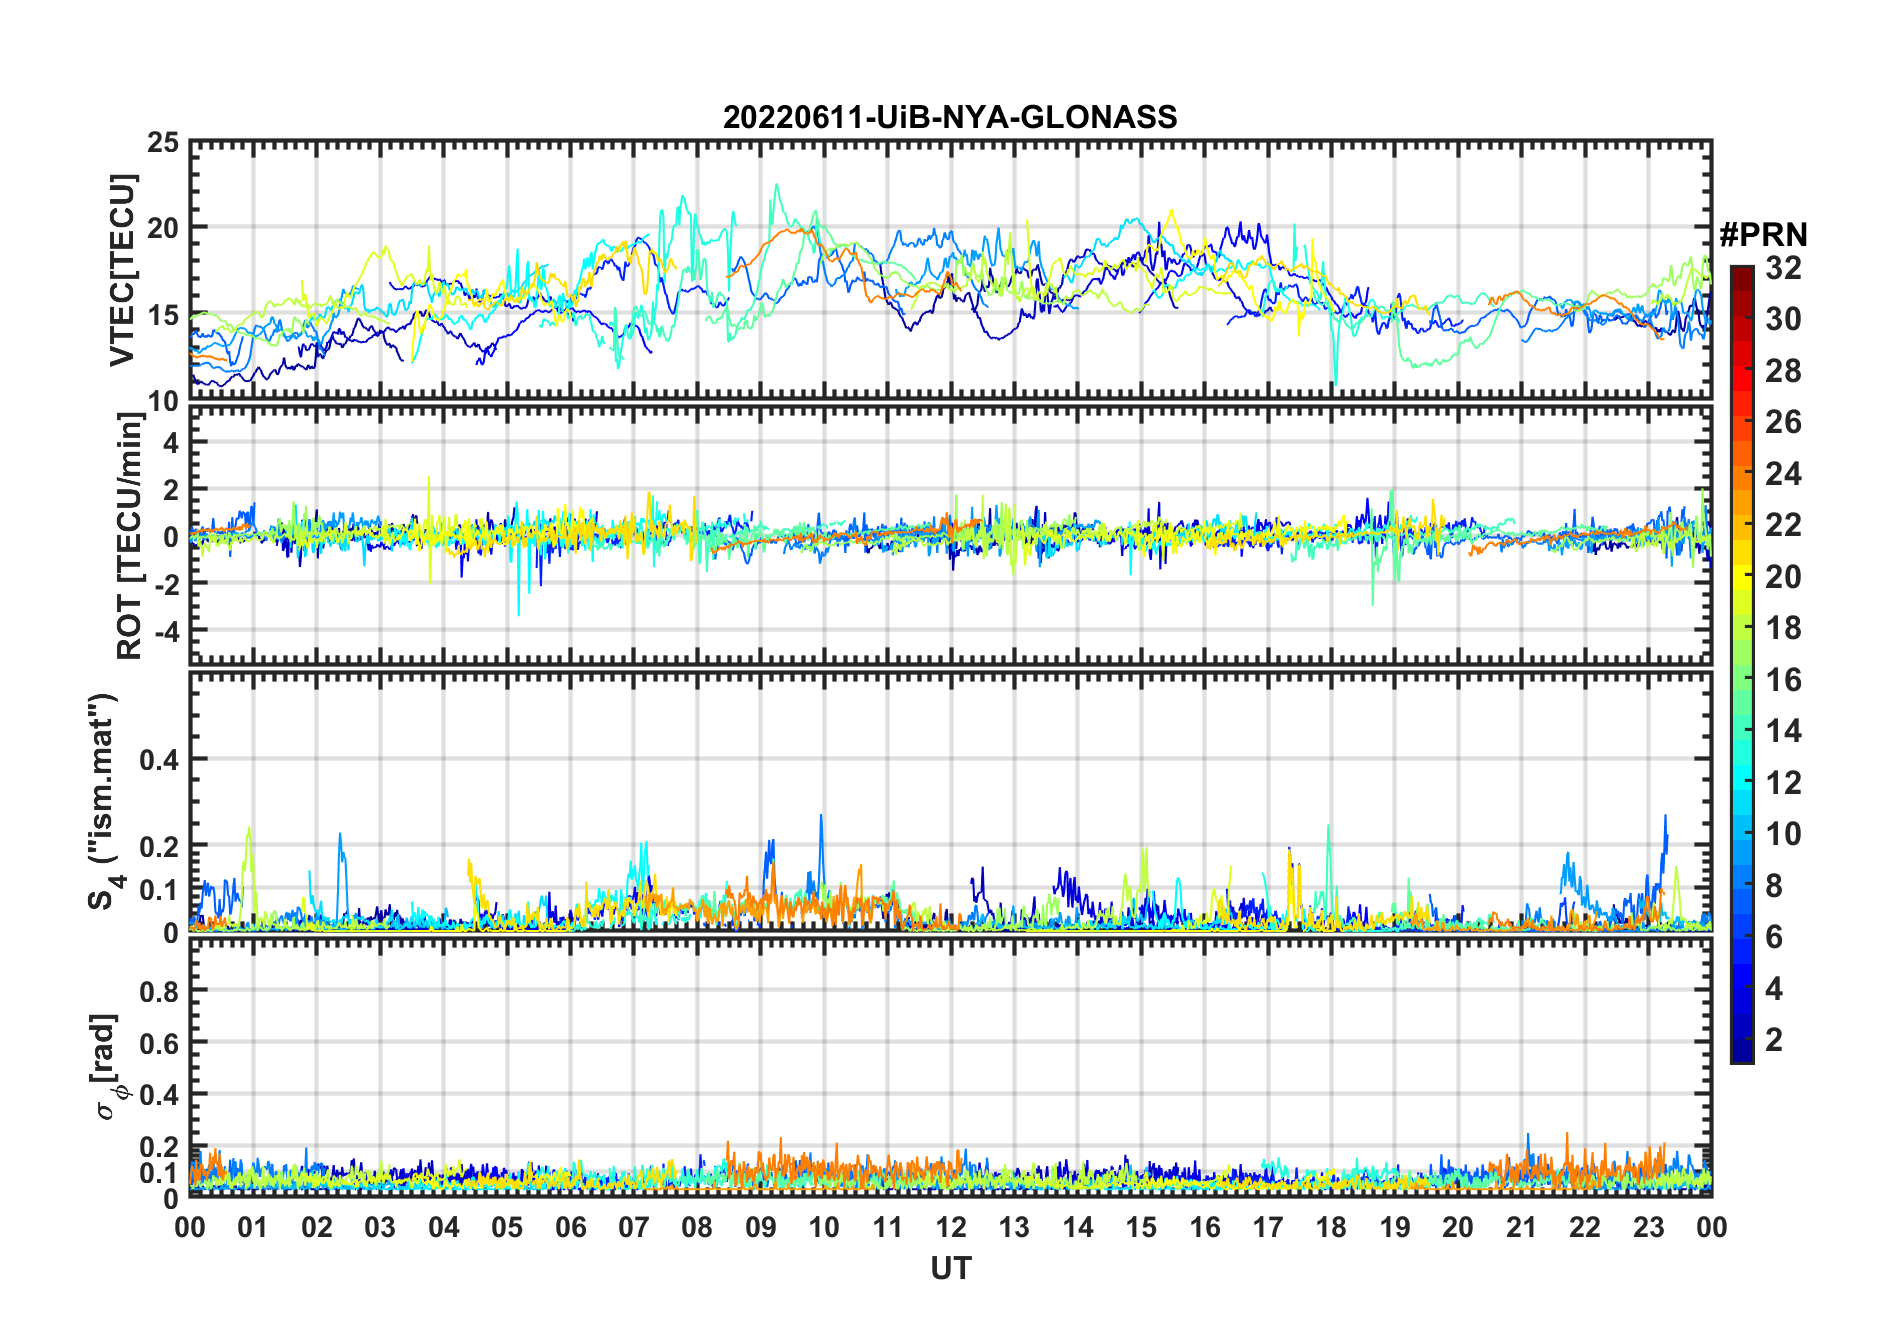Screen dimensions: 1902x1330
Task: Click the ROT [TECU/min] y-axis label
Action: click(x=129, y=535)
